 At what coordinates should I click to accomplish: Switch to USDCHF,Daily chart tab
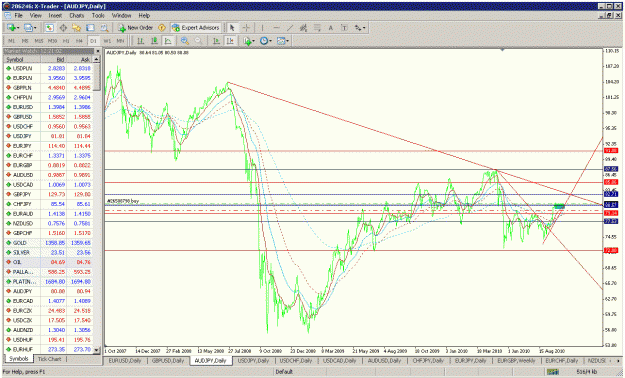295,360
